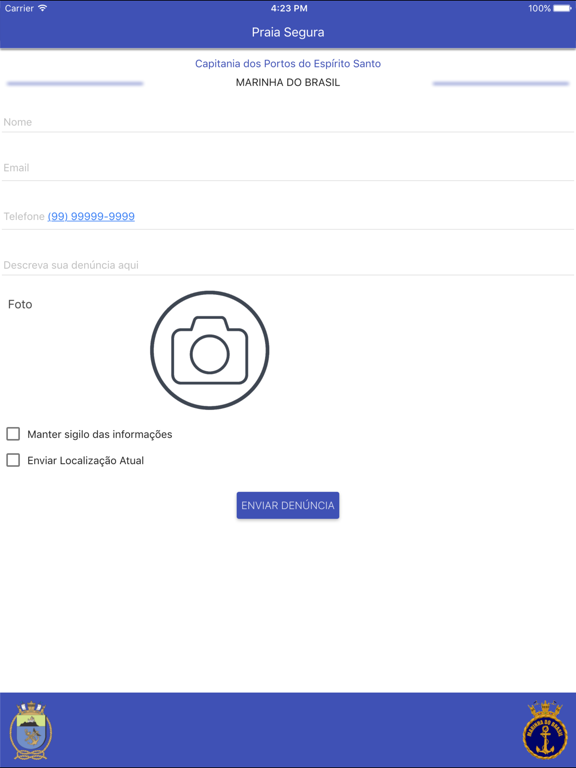Focus the Nome input field
Screen dimensions: 576x768
(x=288, y=122)
